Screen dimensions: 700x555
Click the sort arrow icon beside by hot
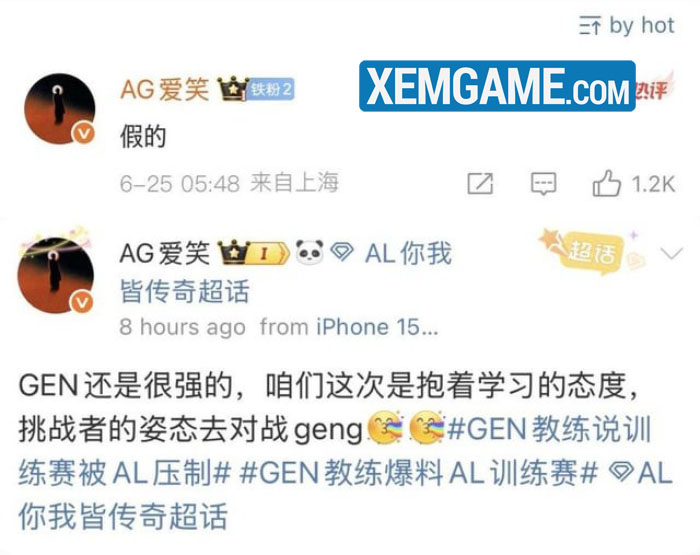pyautogui.click(x=590, y=25)
